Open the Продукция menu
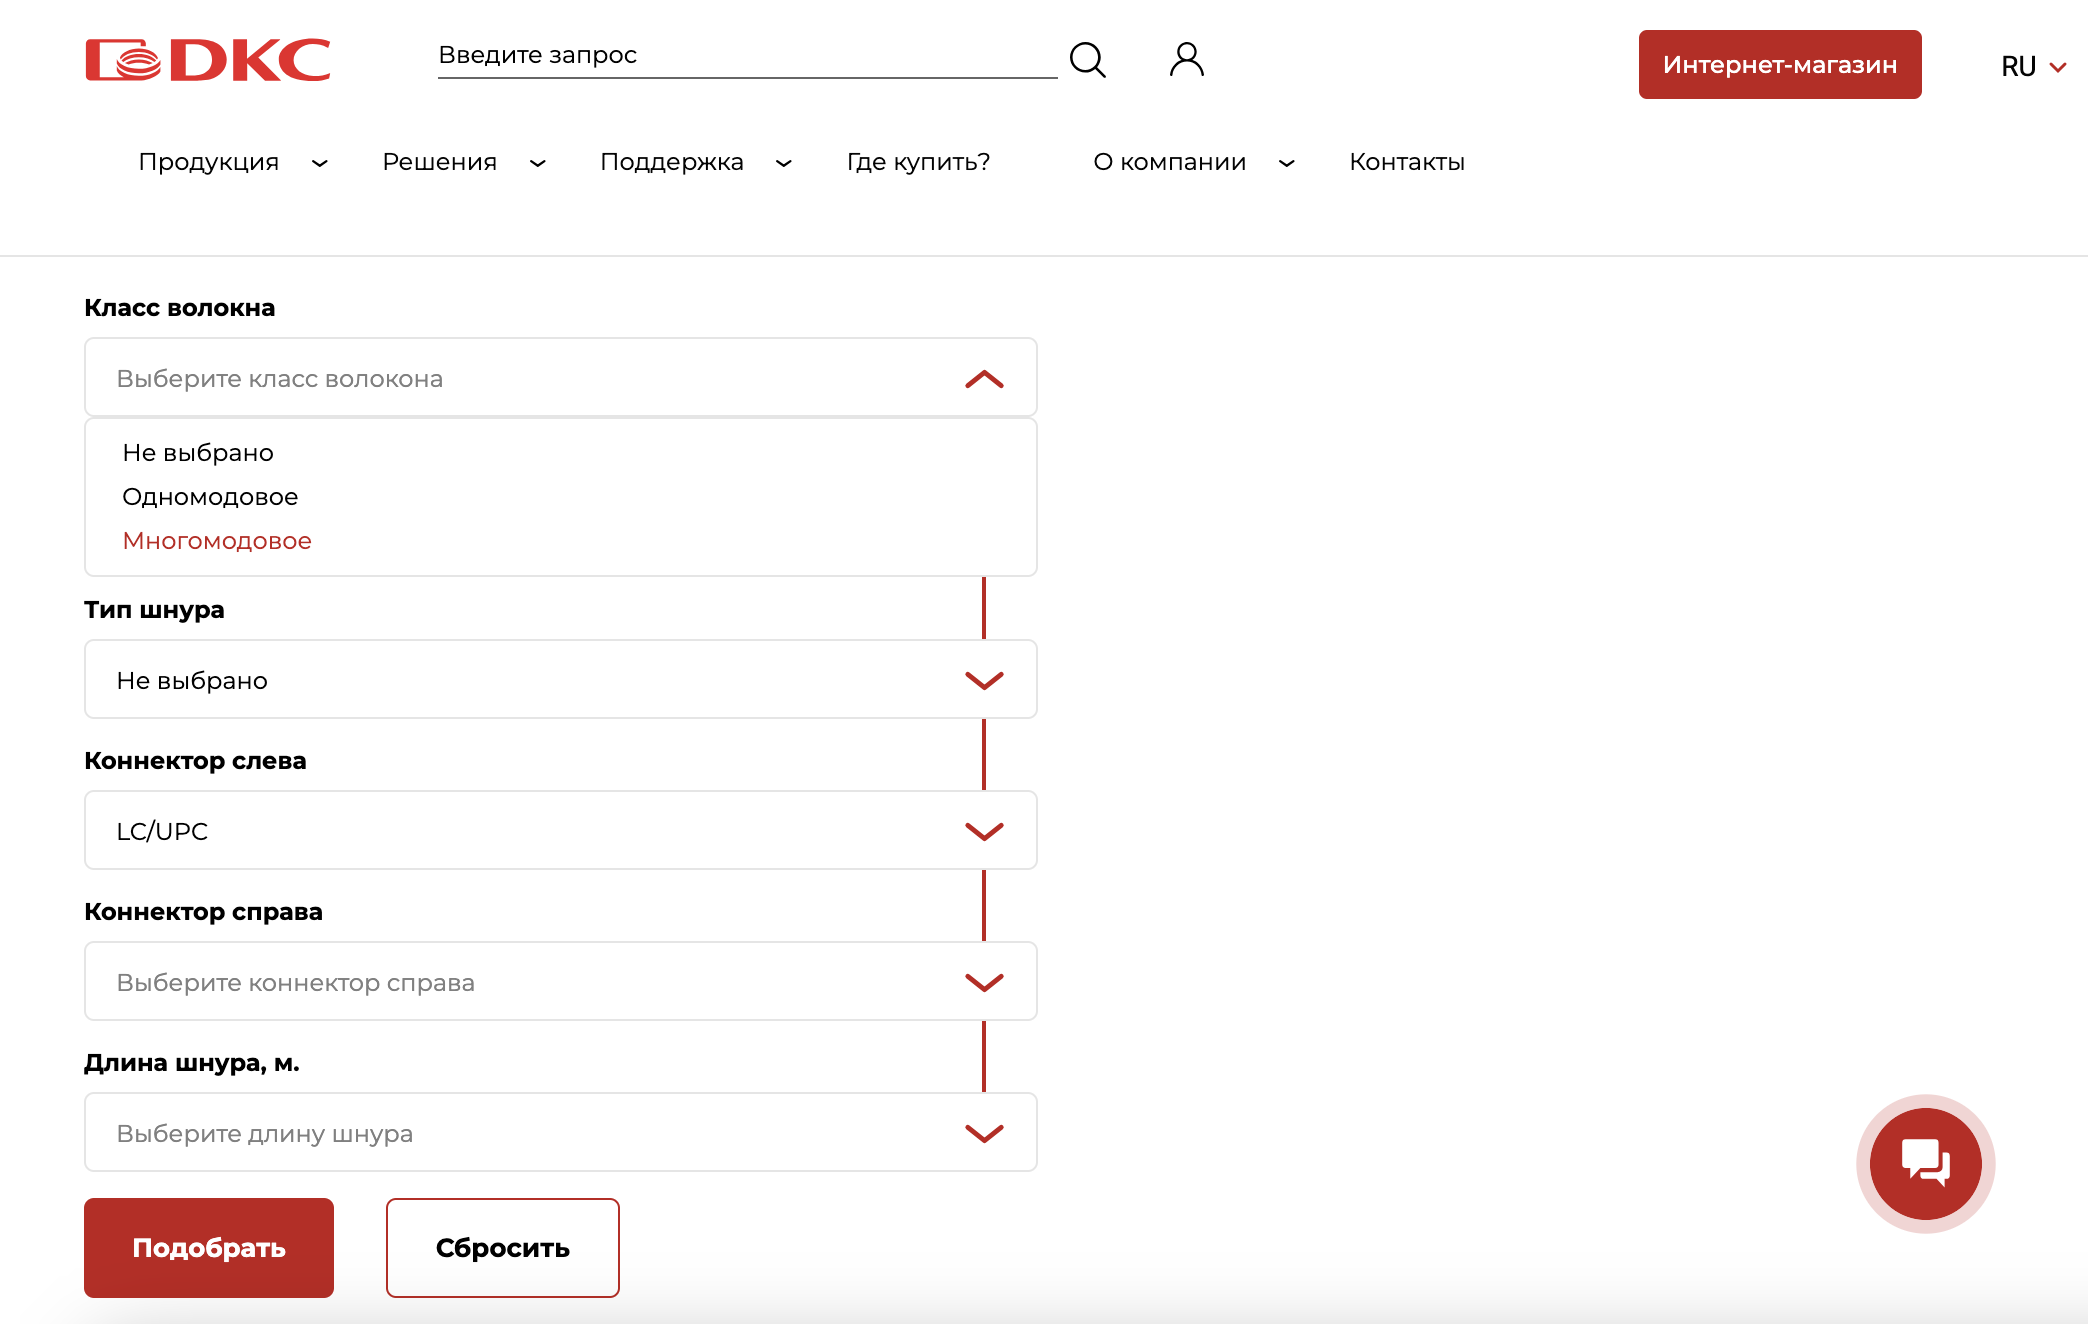 pyautogui.click(x=209, y=162)
